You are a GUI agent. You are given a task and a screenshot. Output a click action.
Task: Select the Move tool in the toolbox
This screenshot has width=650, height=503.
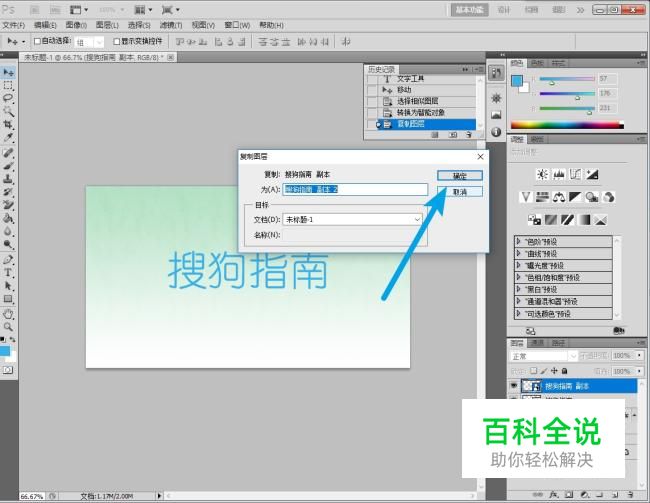(x=8, y=73)
